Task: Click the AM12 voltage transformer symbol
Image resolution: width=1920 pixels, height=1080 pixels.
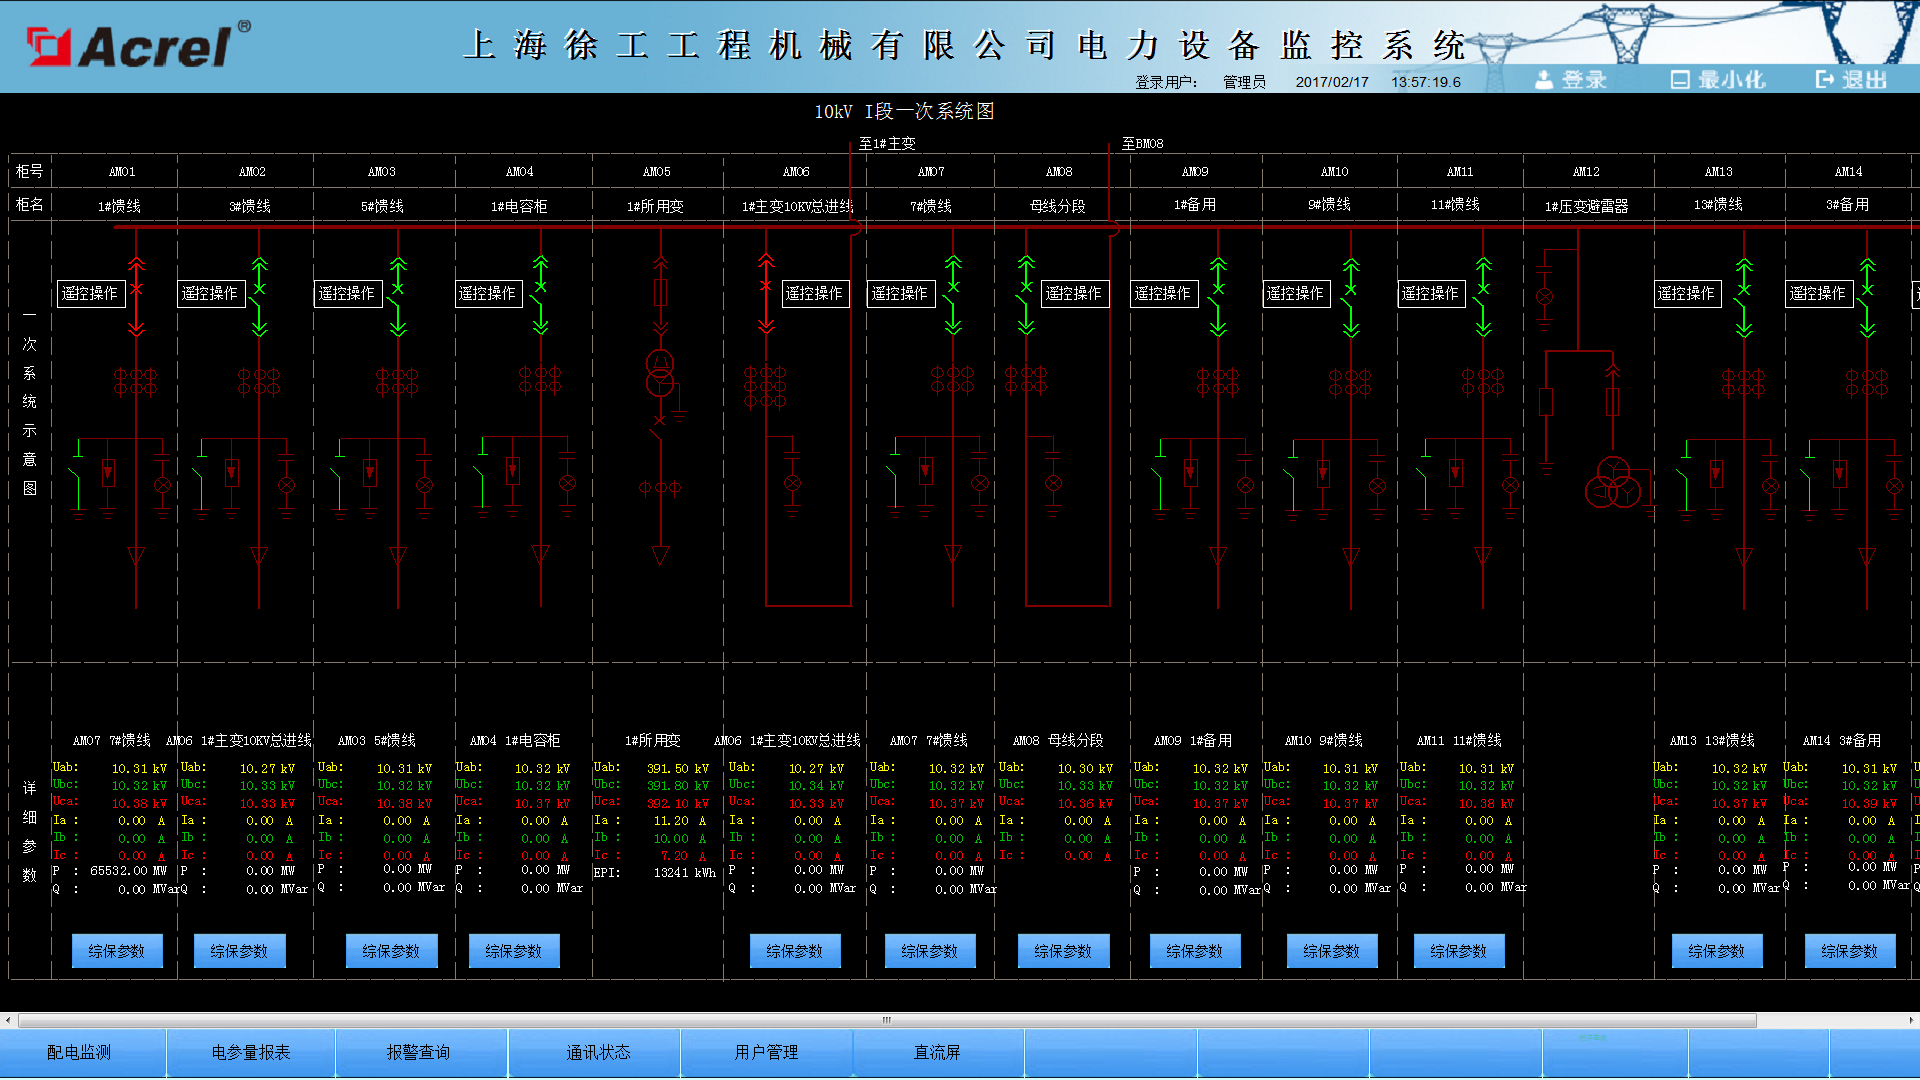Action: 1612,482
